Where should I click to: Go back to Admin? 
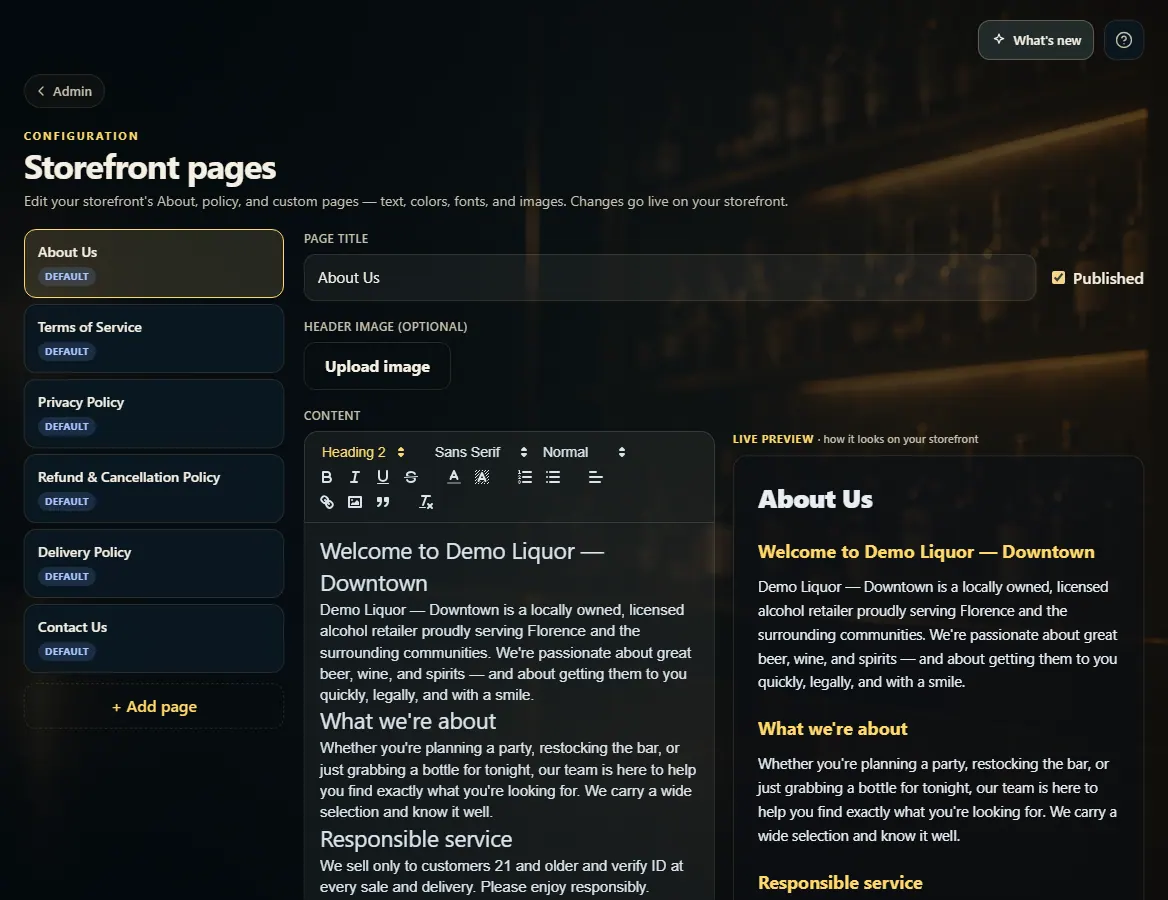pos(64,91)
